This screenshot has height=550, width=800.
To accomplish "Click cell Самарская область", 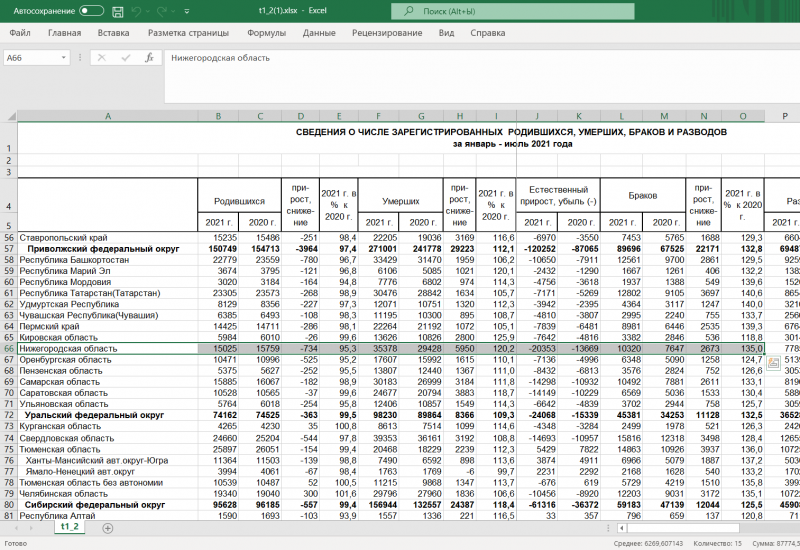I will (x=108, y=382).
